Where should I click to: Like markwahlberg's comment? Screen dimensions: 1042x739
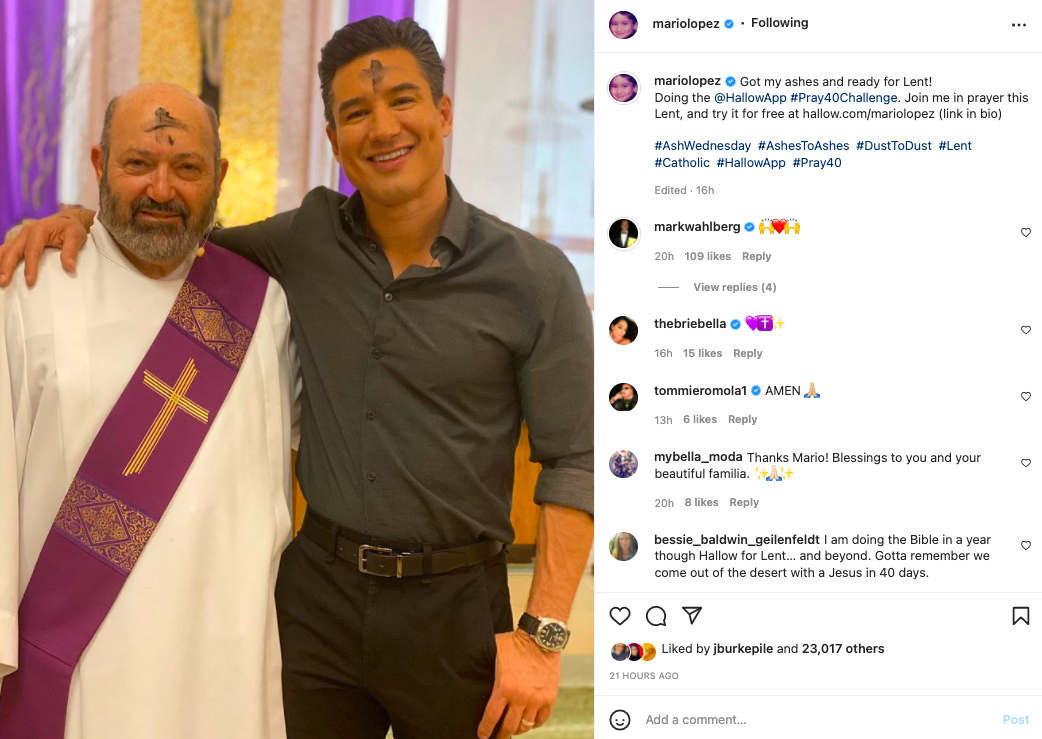click(1025, 233)
